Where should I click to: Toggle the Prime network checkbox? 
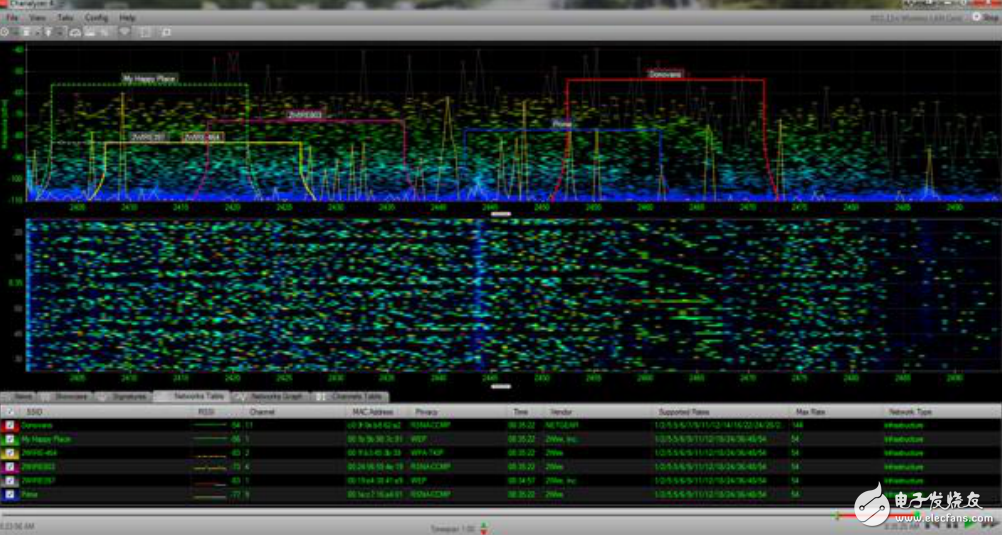tap(10, 494)
